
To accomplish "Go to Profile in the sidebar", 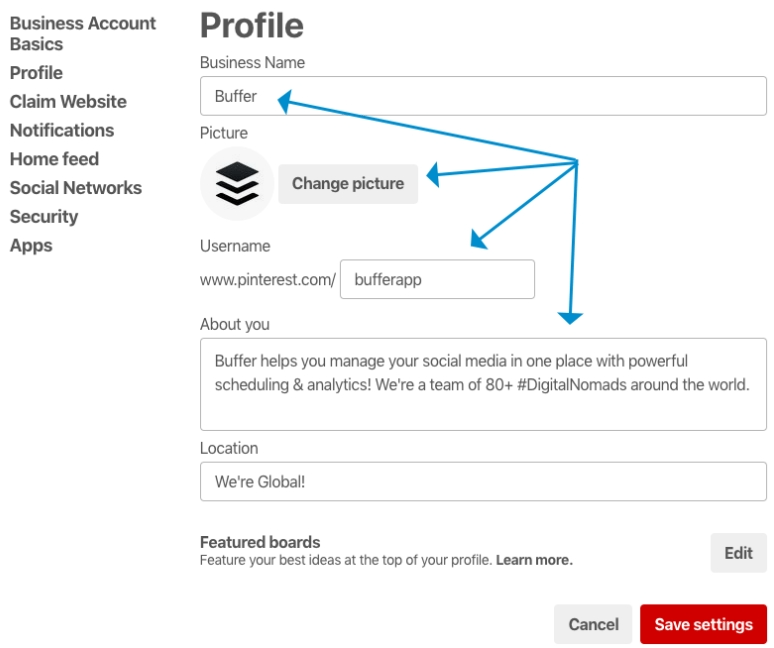I will 36,73.
